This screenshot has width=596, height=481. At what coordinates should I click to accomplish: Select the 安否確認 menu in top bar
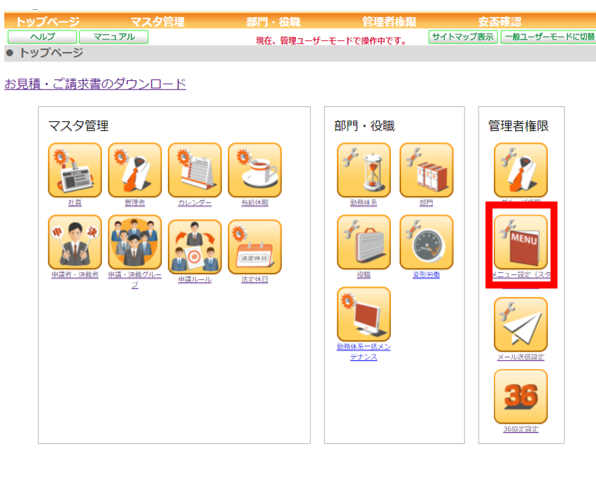tap(499, 21)
